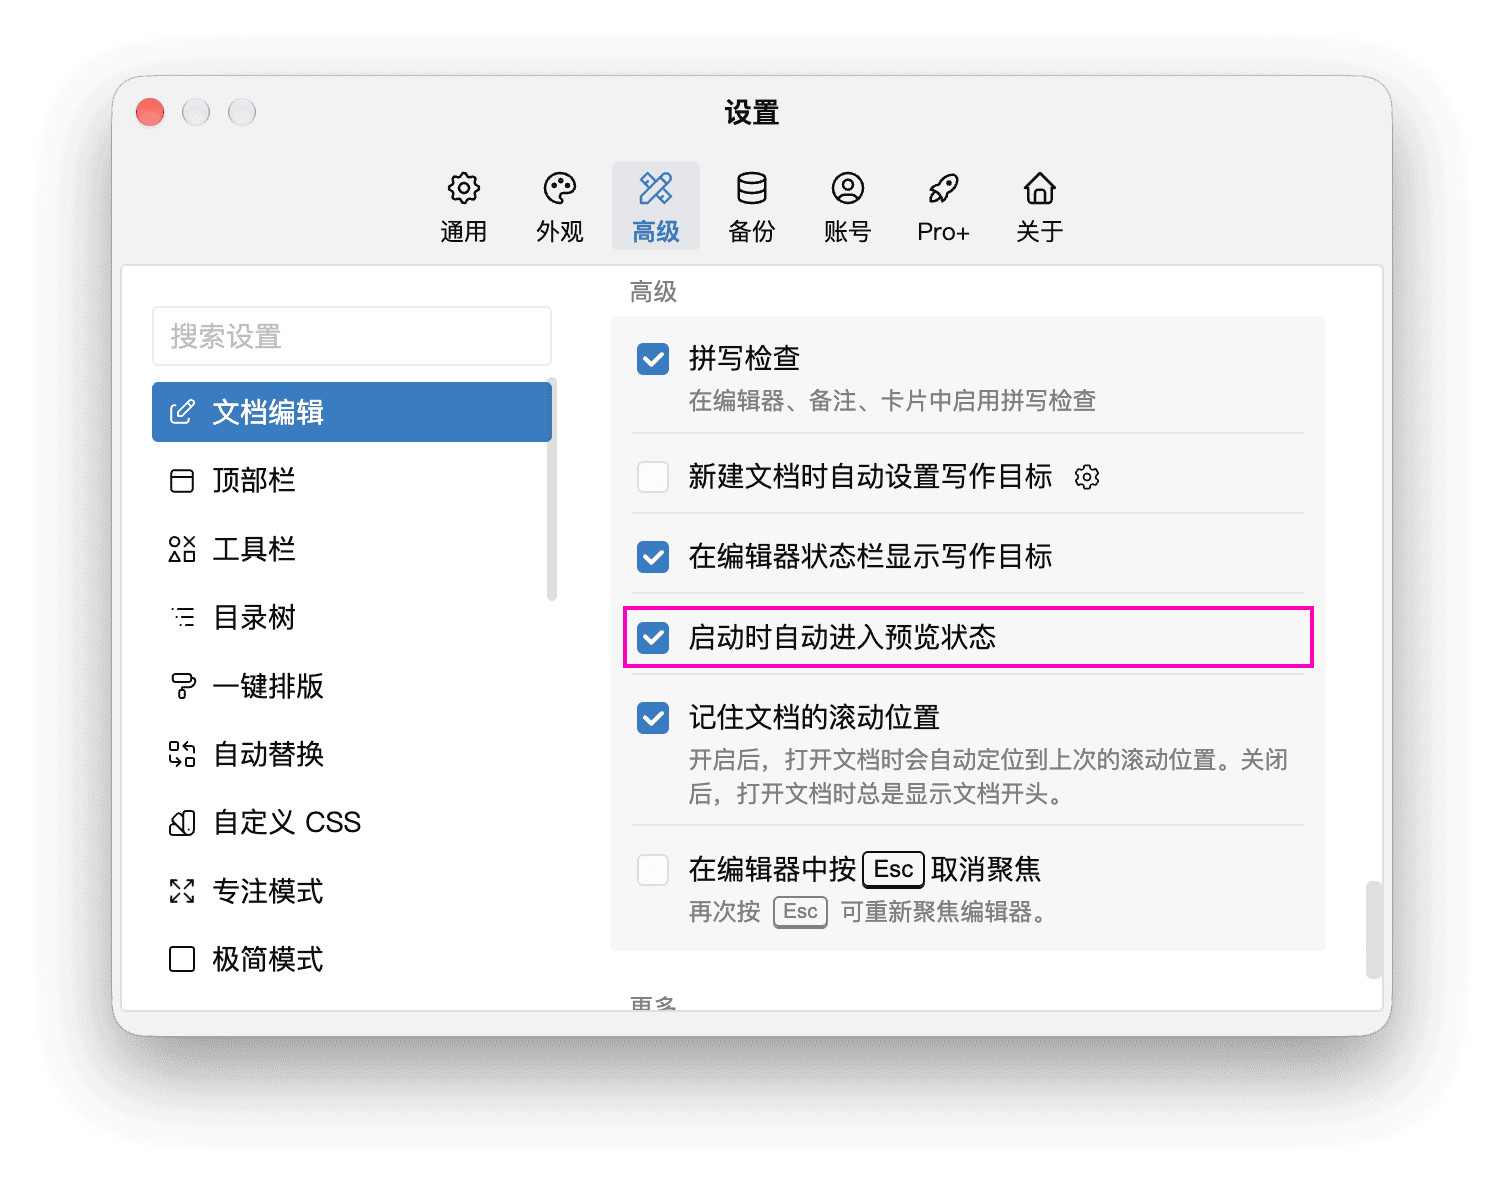Click the 目录树 list icon
This screenshot has width=1504, height=1184.
point(182,617)
